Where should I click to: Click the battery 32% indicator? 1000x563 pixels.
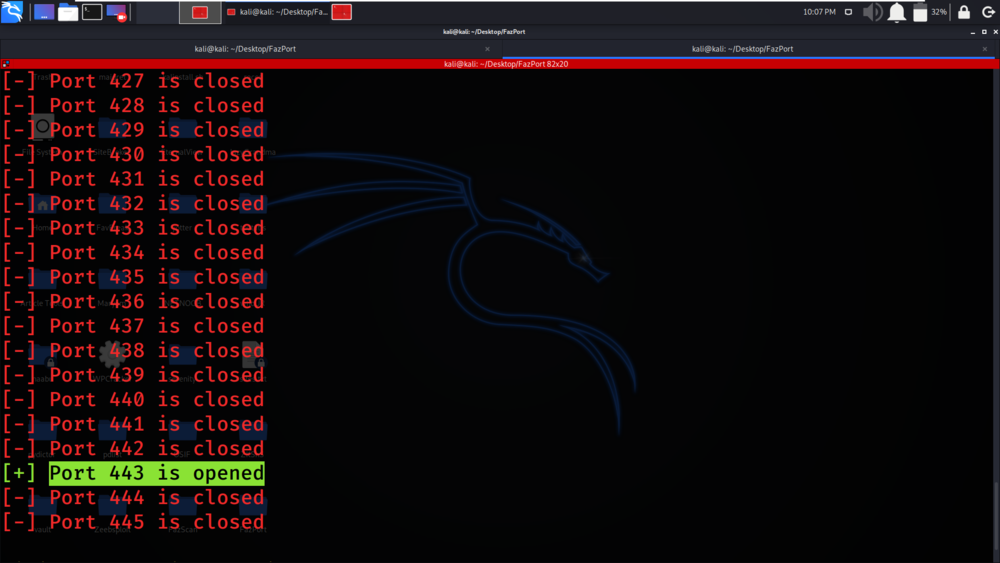coord(929,12)
